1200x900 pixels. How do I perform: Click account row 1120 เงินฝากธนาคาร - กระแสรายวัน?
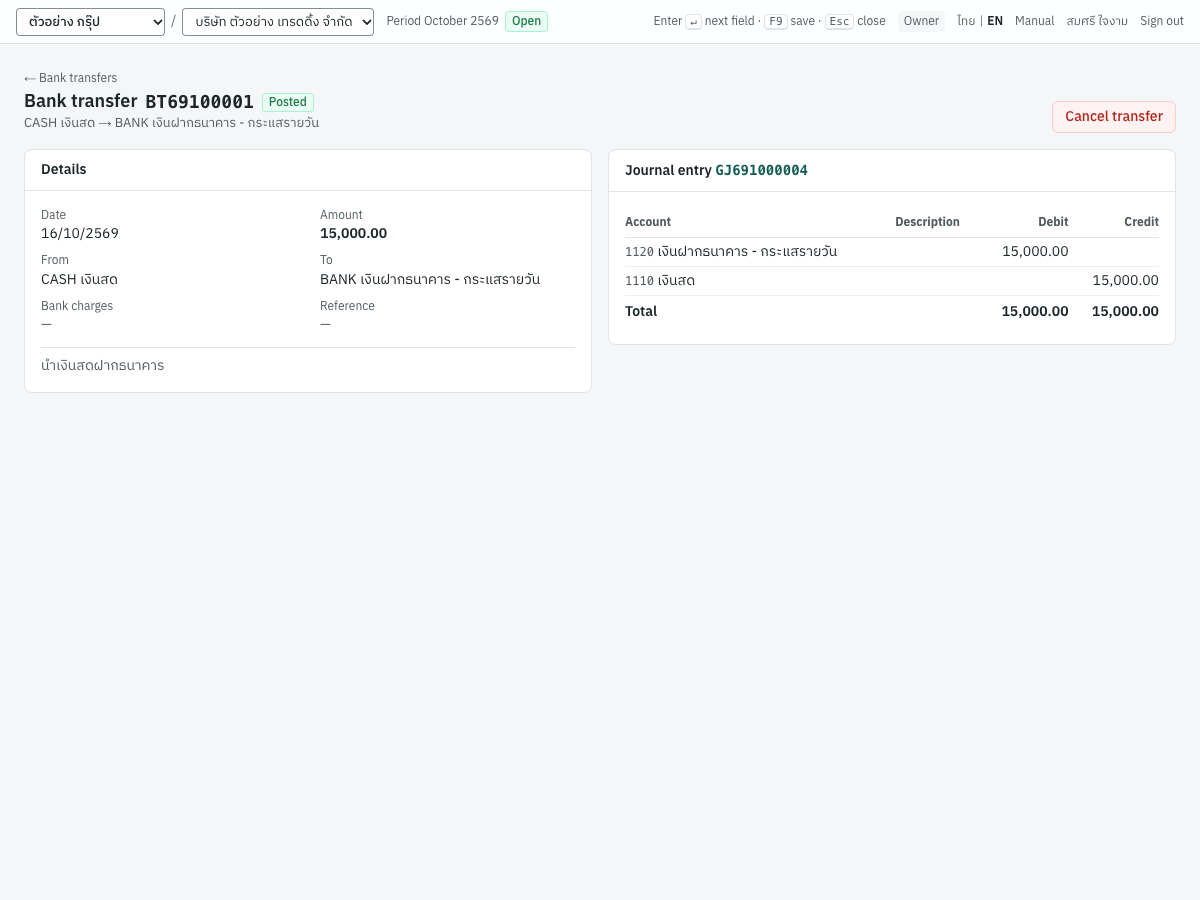(892, 252)
